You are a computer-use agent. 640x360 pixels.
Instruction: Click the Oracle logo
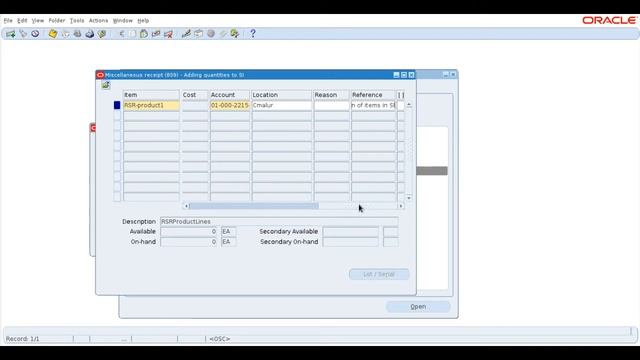(609, 20)
